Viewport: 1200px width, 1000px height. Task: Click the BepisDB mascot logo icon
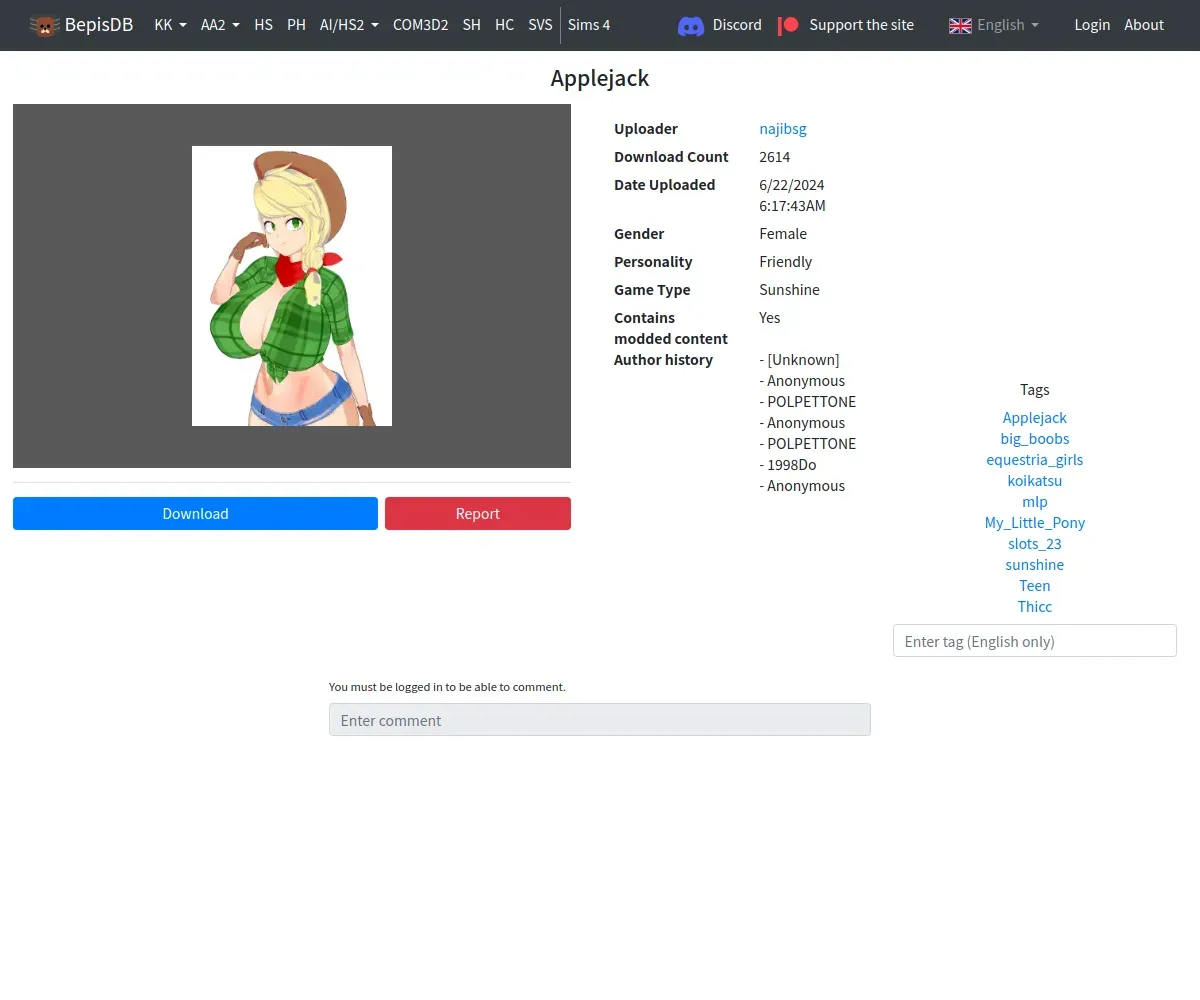tap(44, 25)
